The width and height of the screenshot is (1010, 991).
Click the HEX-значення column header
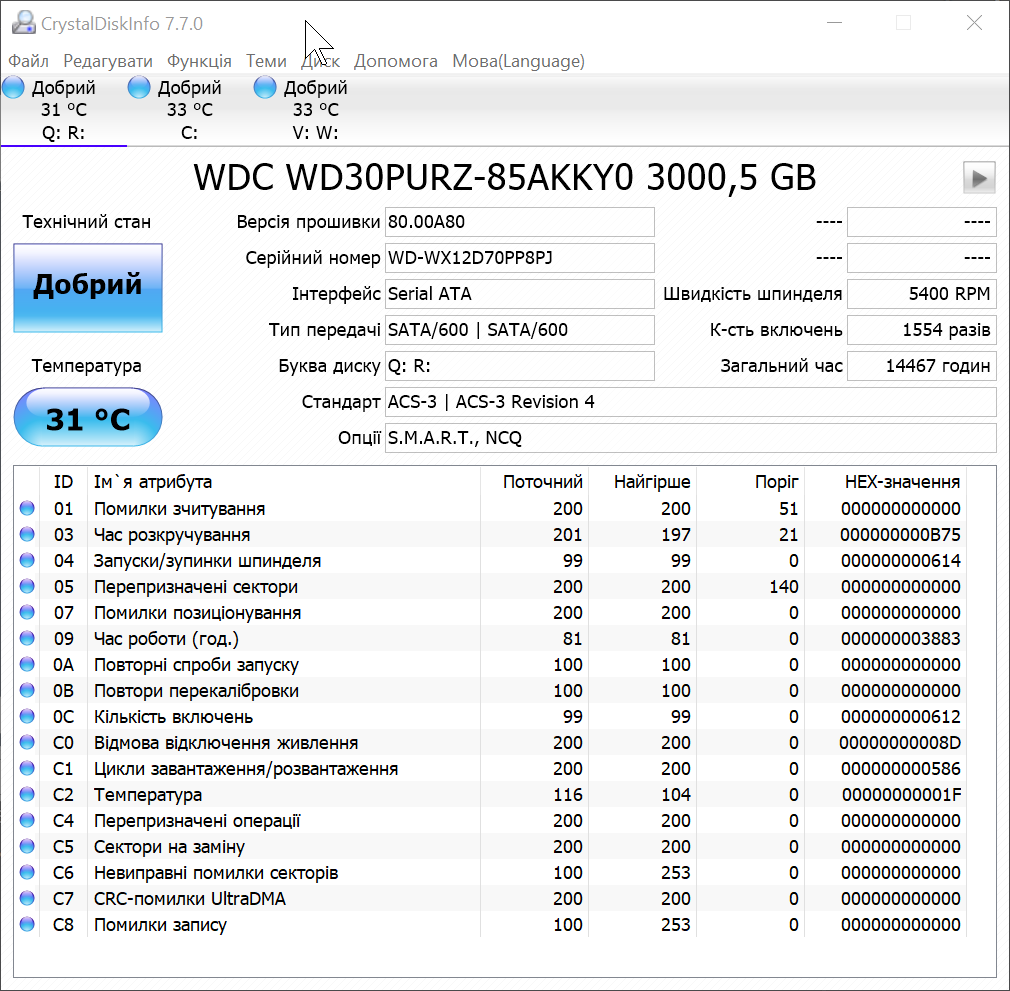pyautogui.click(x=886, y=482)
